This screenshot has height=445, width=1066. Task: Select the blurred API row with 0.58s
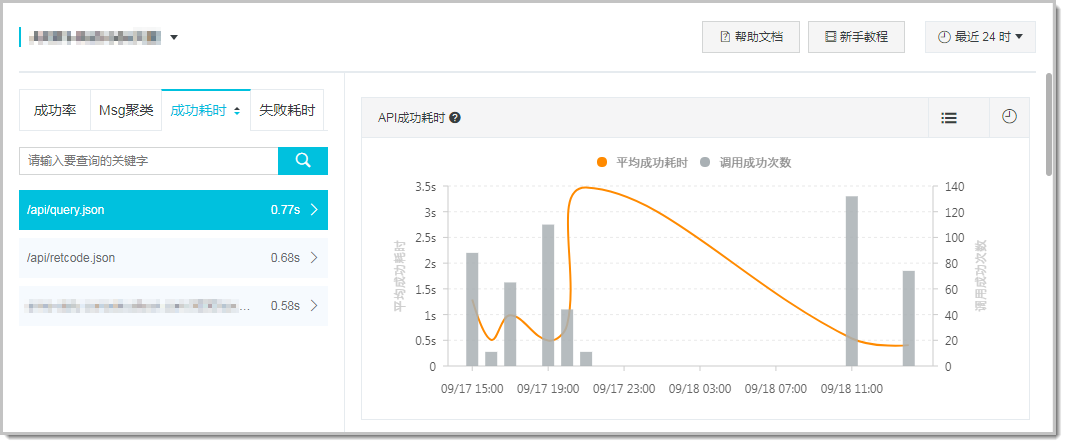(x=173, y=306)
